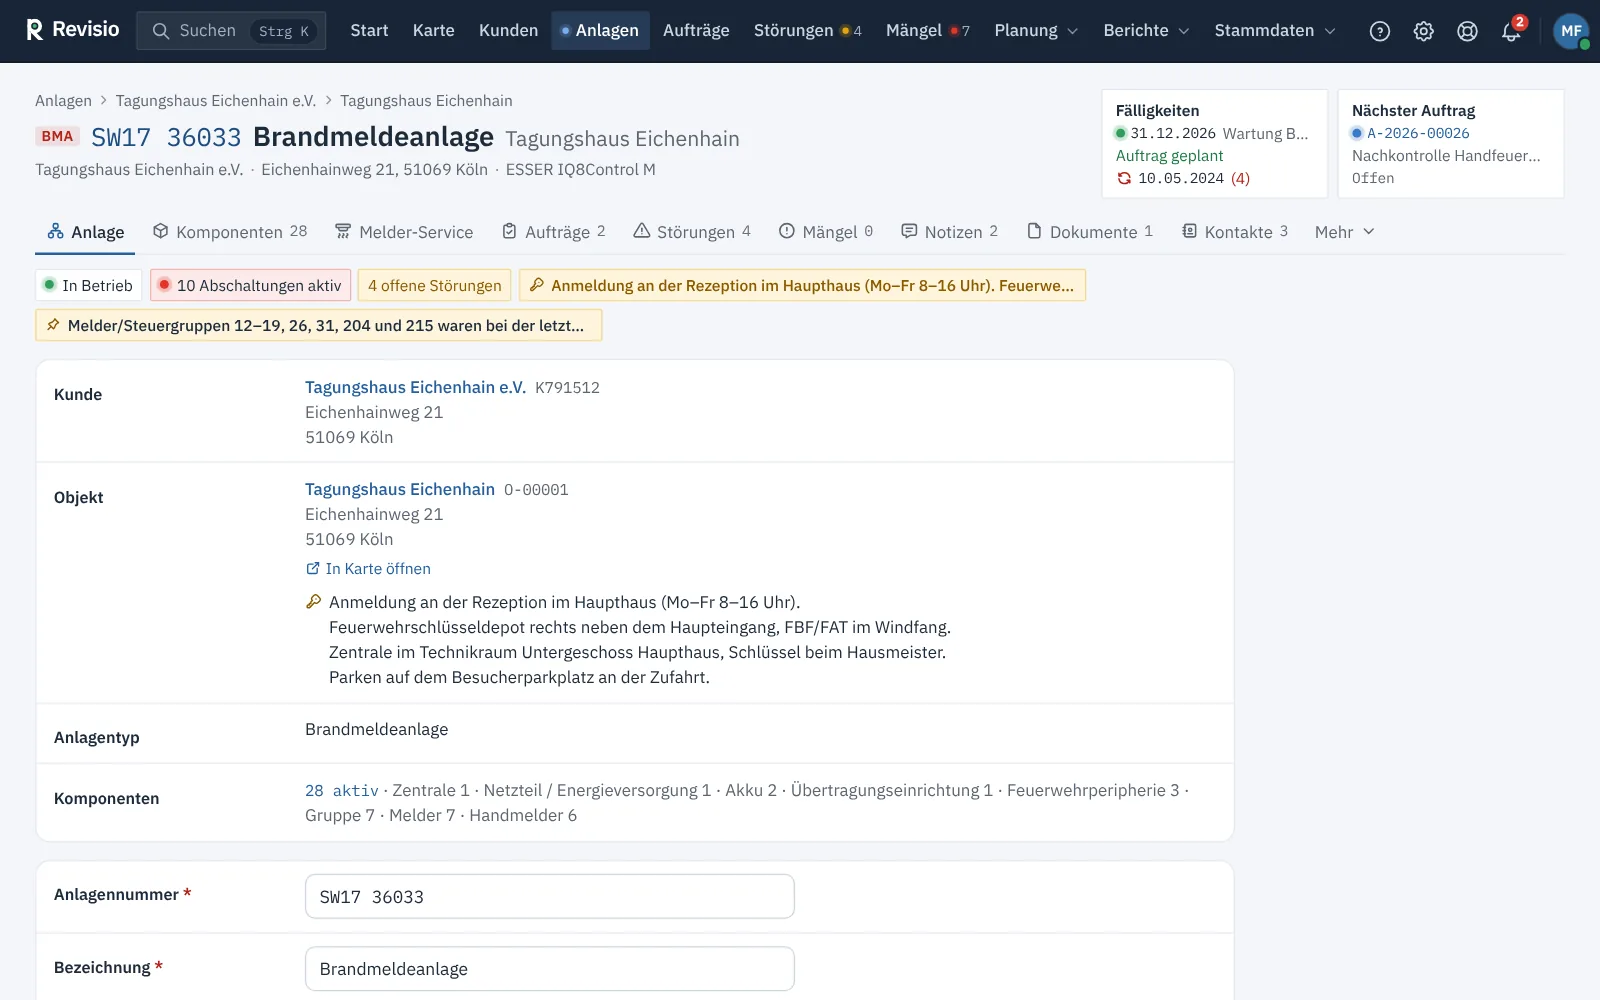
Task: Click the recurring due date 10.05.2024 icon
Action: click(1124, 178)
